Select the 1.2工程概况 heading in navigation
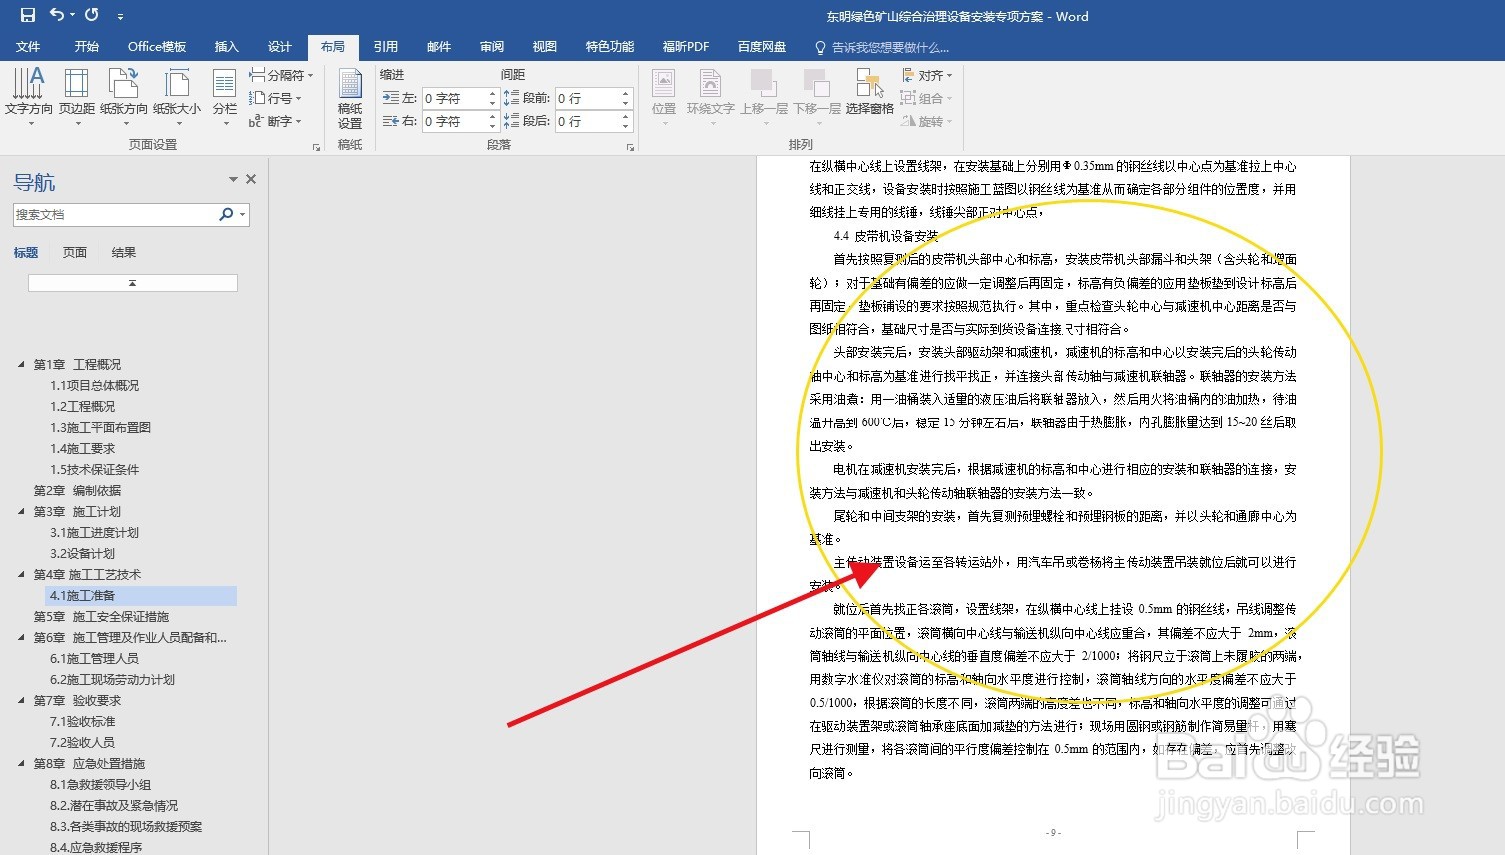This screenshot has height=855, width=1505. point(83,406)
